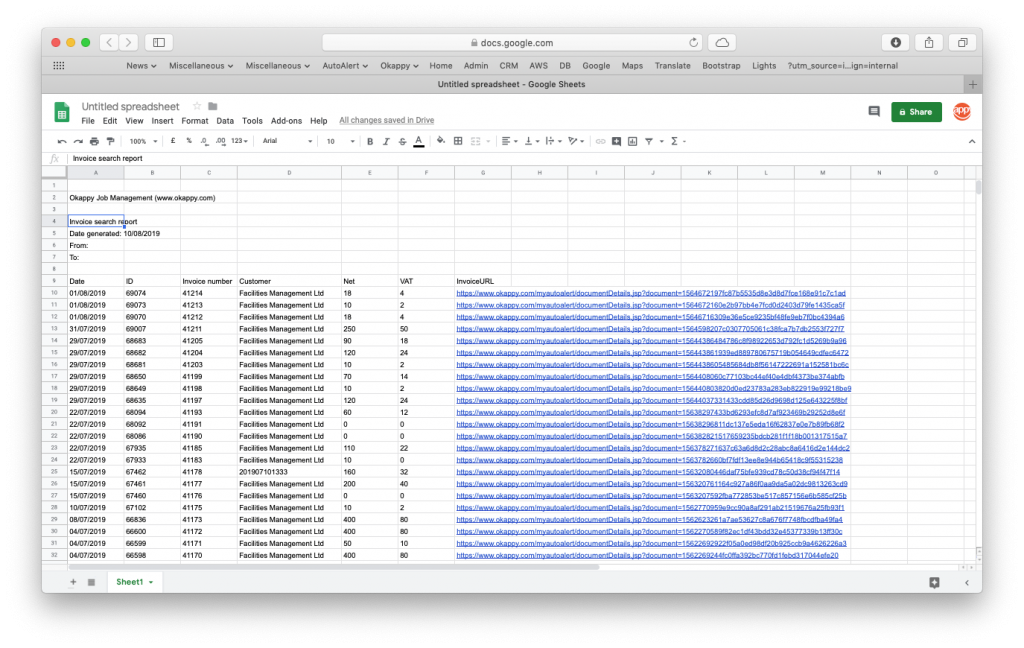The image size is (1024, 648).
Task: Move spreadsheet using folder icon
Action: 213,106
